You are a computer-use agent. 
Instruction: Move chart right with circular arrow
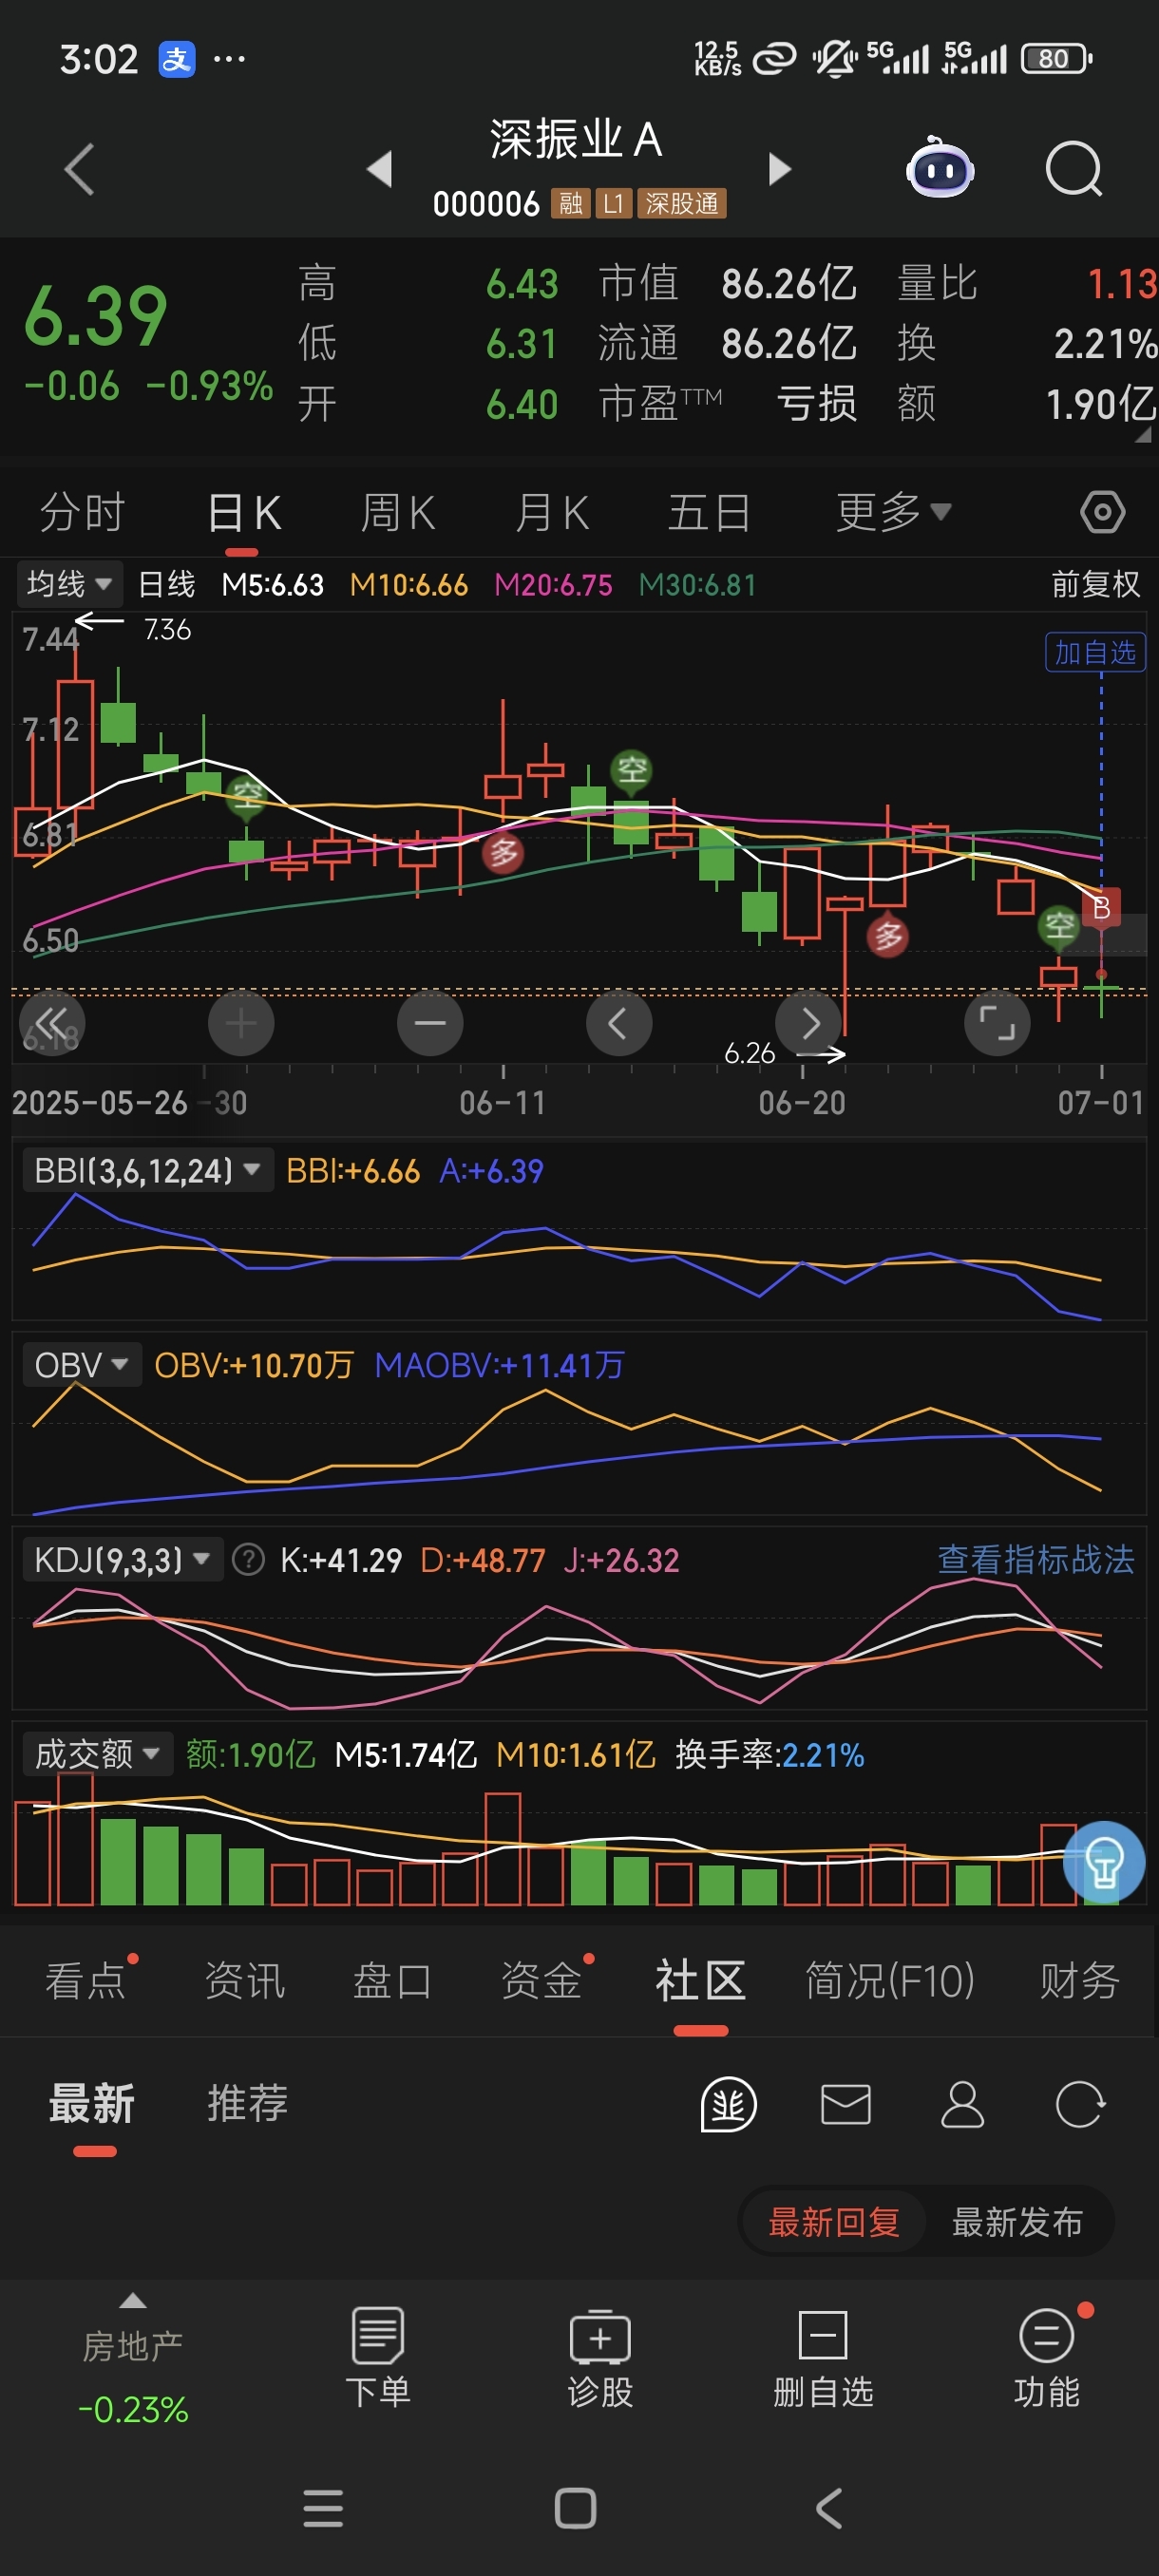coord(808,1022)
